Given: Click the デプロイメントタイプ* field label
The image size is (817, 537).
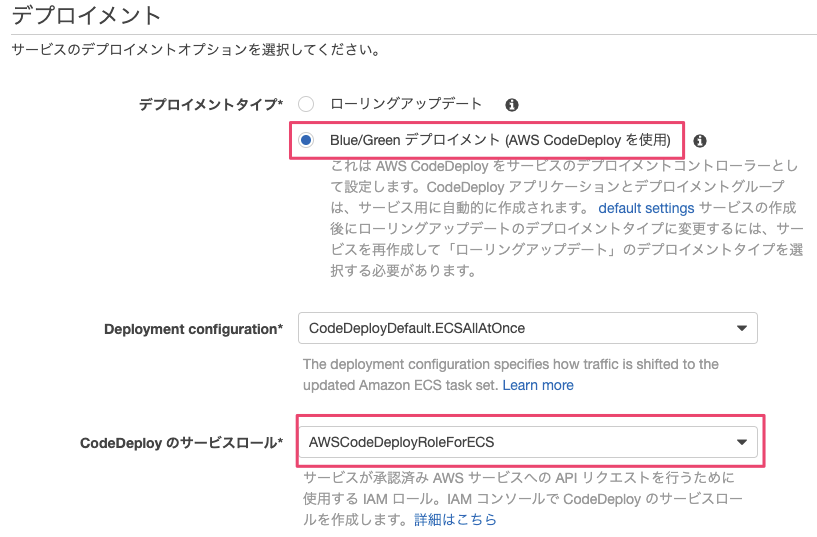Looking at the screenshot, I should click(x=210, y=104).
